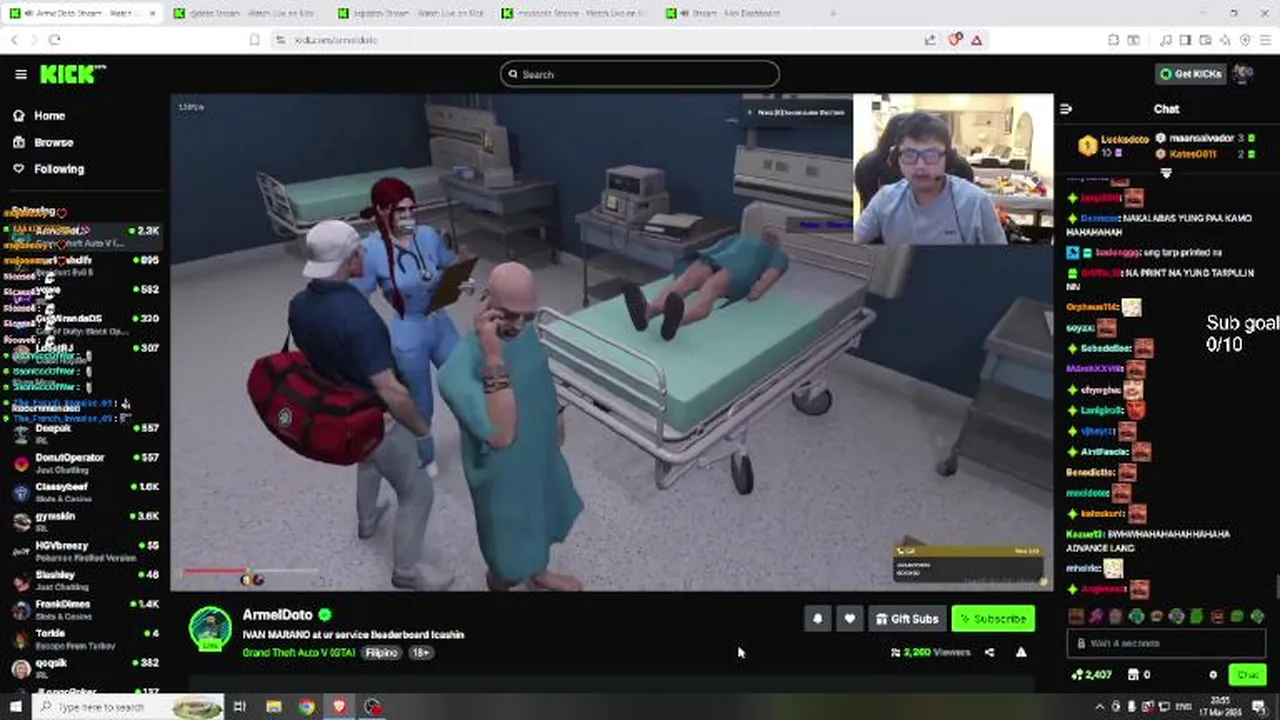Click the Windows Start button
1280x720 pixels.
[16, 707]
